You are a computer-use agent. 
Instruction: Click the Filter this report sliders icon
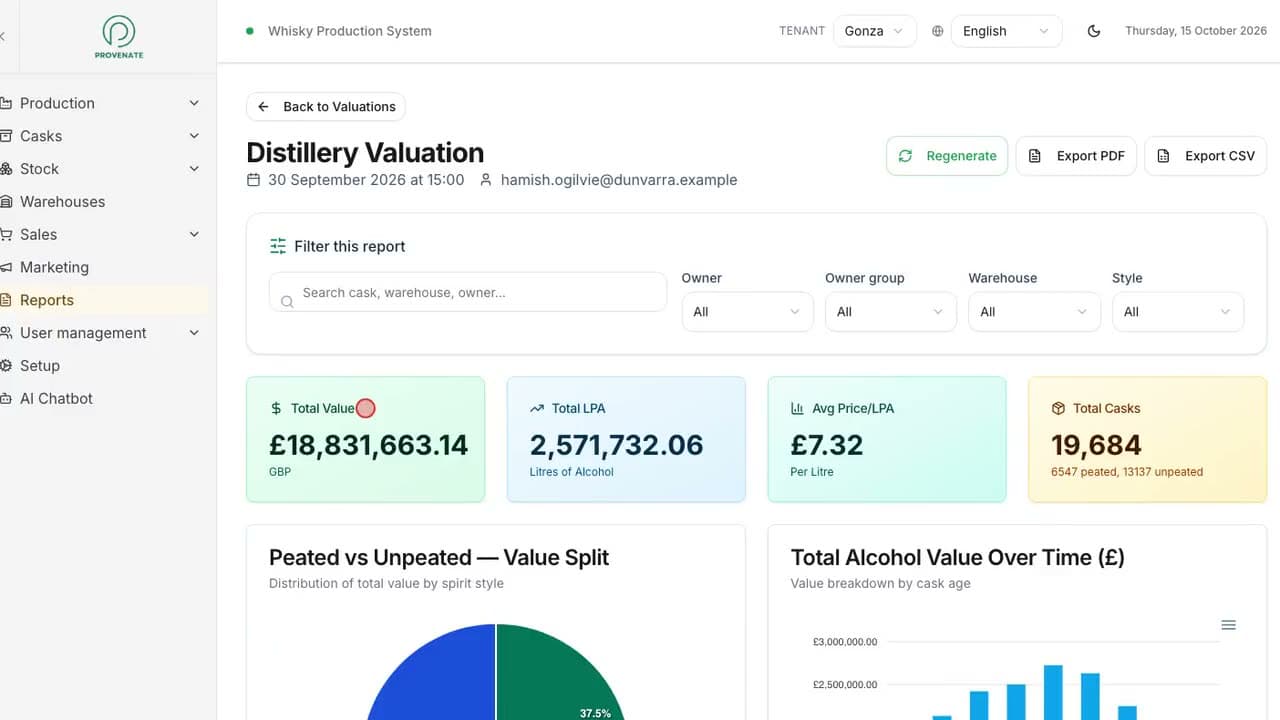coord(278,246)
